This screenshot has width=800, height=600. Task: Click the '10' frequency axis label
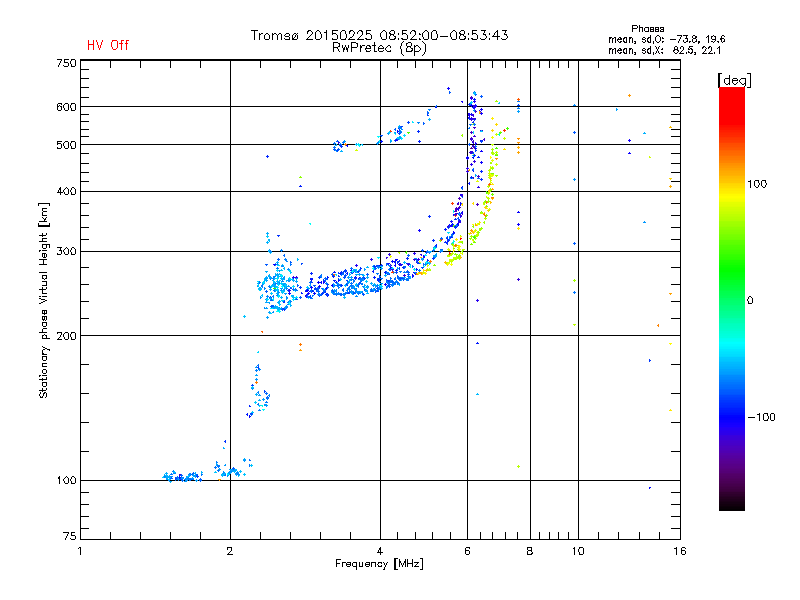click(x=578, y=551)
